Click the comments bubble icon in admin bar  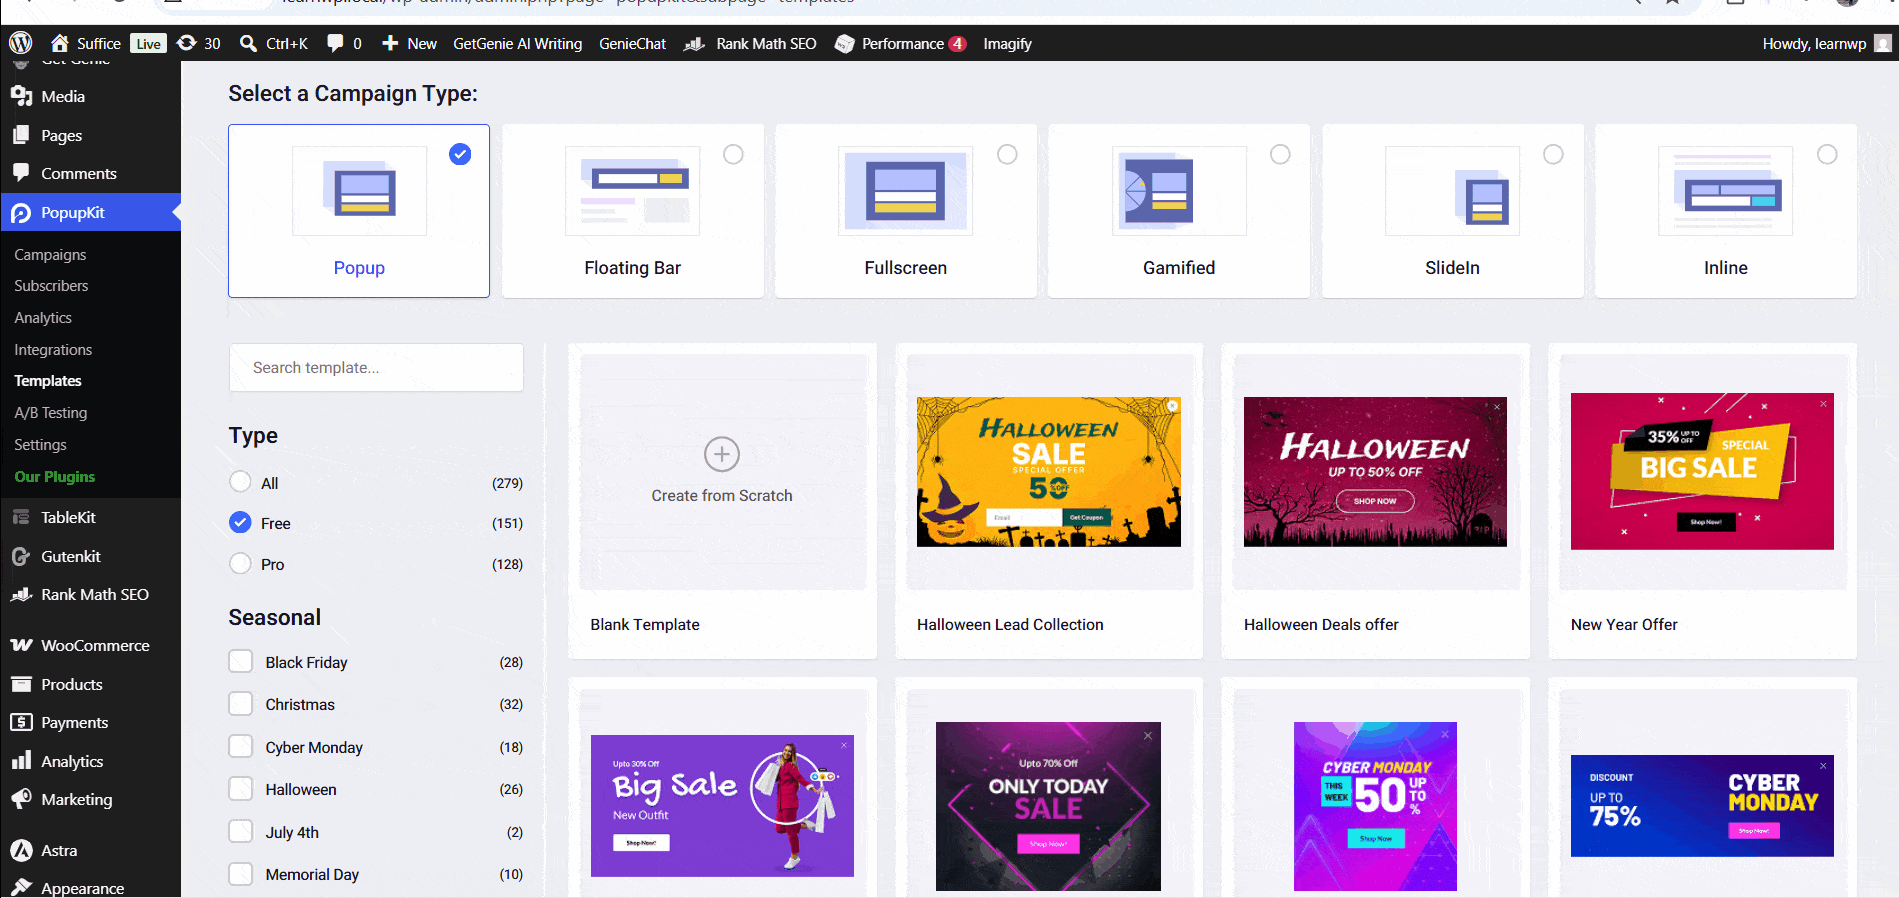pyautogui.click(x=336, y=43)
